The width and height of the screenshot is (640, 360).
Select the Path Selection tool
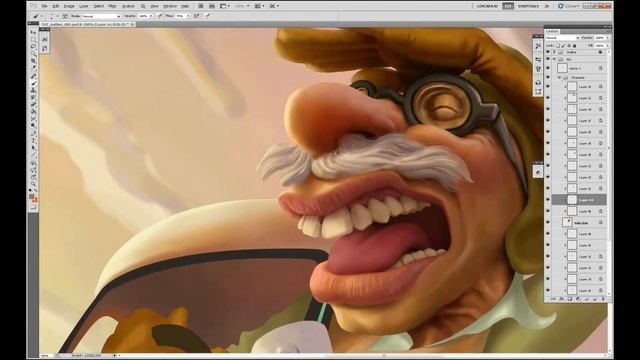tap(33, 148)
